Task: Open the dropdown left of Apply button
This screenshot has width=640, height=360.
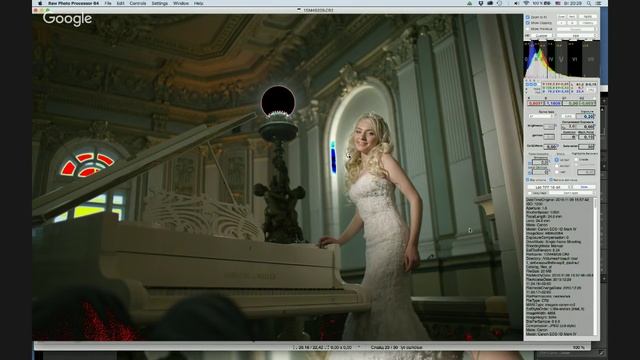Action: click(x=549, y=187)
